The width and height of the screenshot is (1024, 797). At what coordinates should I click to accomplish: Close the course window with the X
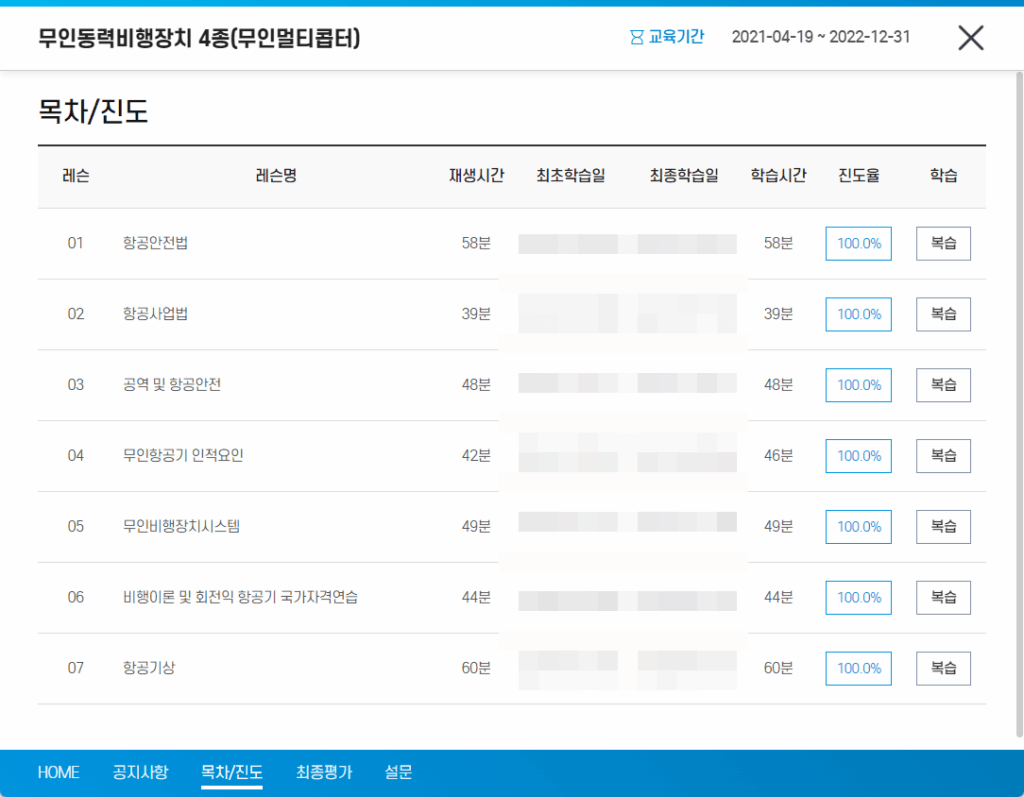970,38
